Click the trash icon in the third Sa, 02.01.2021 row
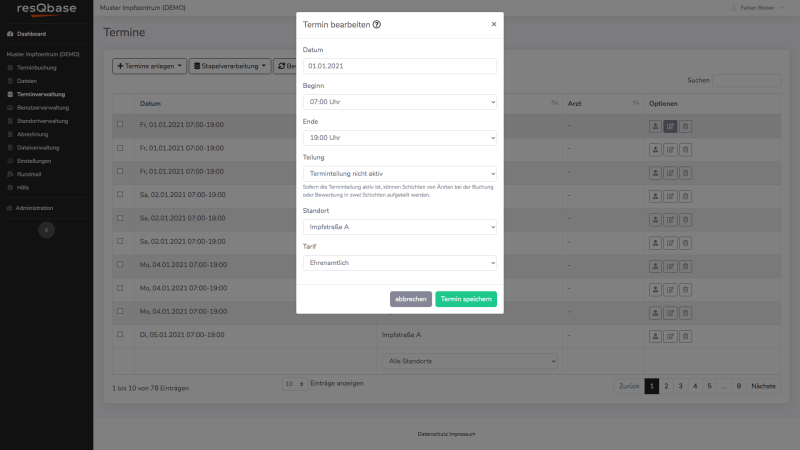Image resolution: width=800 pixels, height=450 pixels. pyautogui.click(x=685, y=243)
